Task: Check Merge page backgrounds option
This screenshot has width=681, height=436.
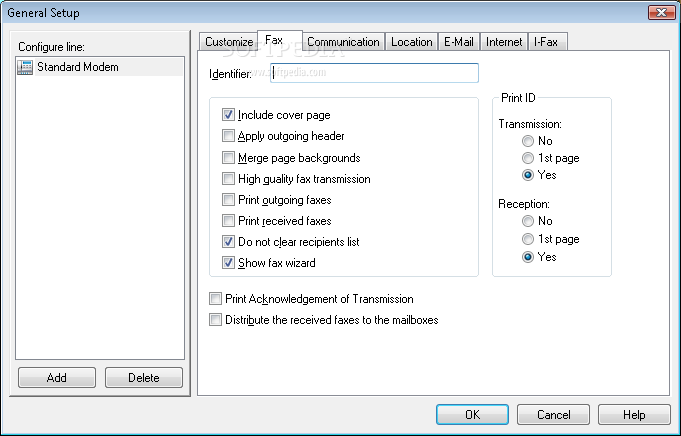Action: (x=228, y=157)
